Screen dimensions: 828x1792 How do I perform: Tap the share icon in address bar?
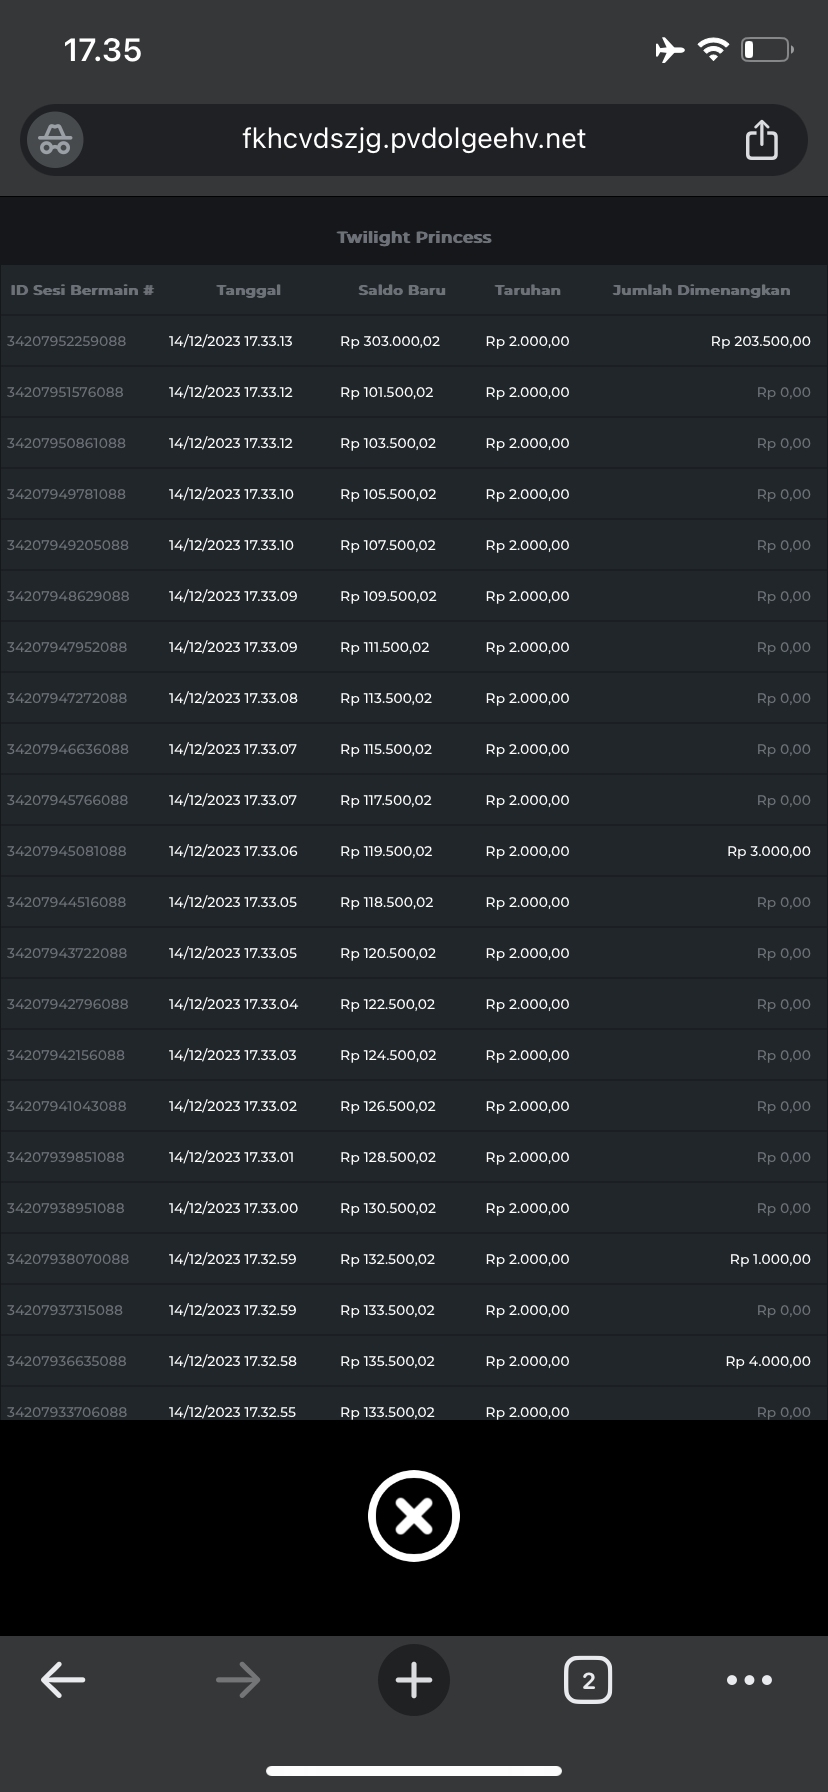[761, 140]
